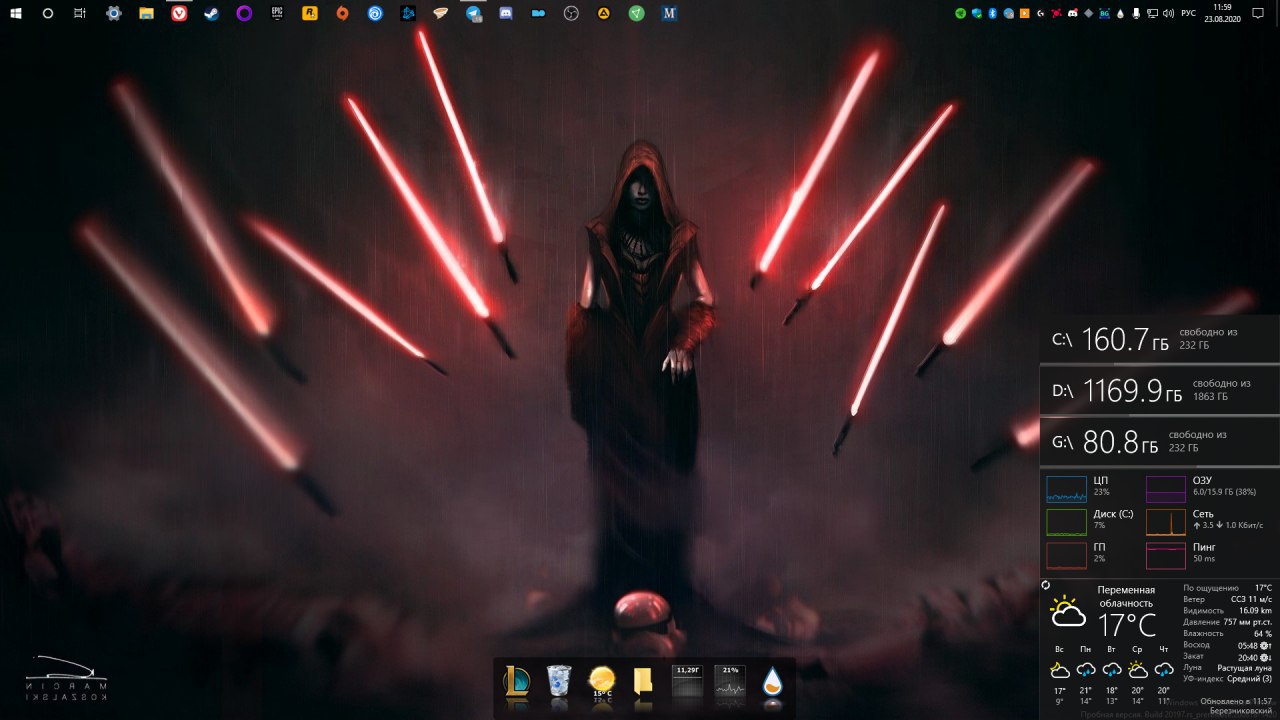Launch Steam from the taskbar

[211, 14]
